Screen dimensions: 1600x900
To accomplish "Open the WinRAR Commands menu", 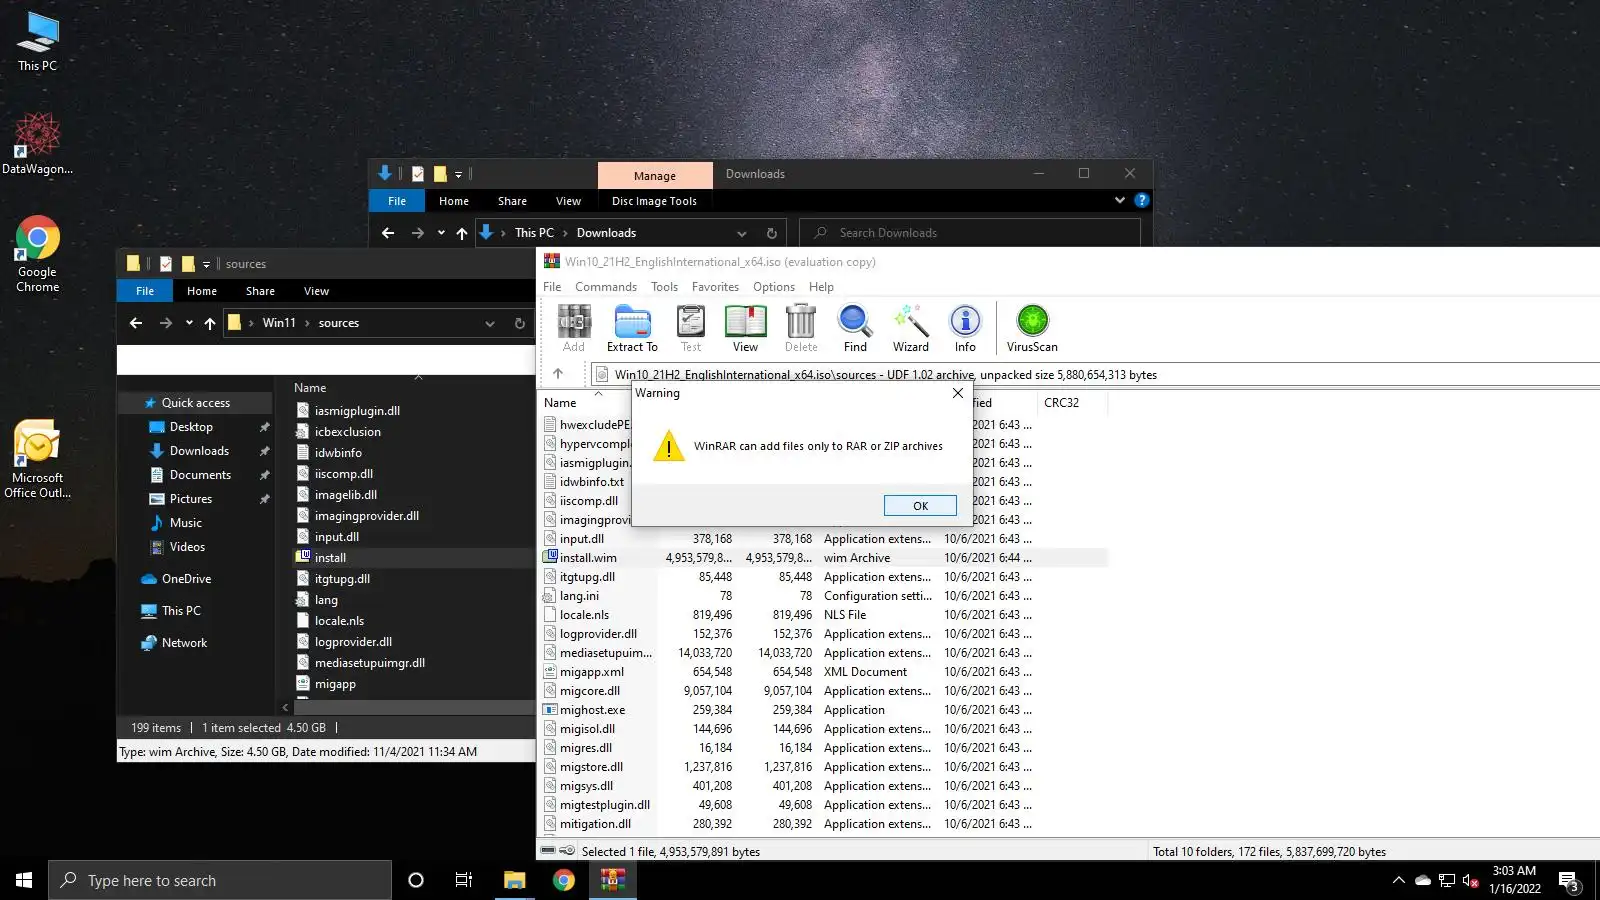I will [x=606, y=287].
